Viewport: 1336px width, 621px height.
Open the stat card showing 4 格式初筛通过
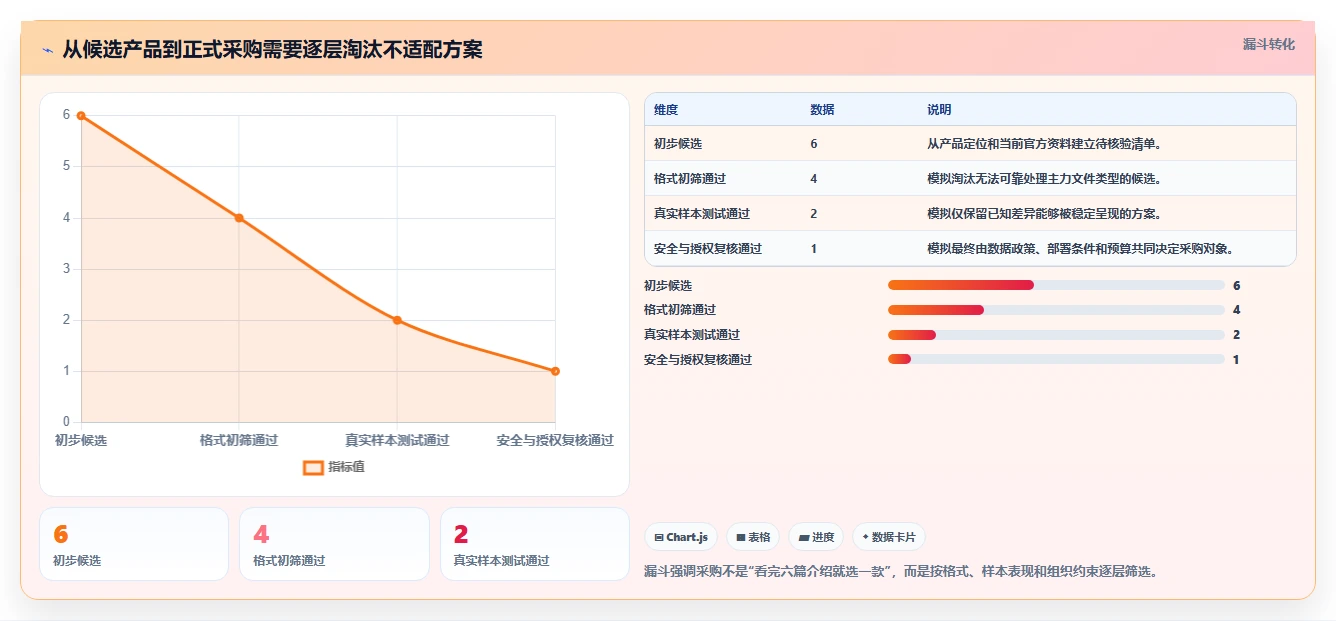(x=334, y=544)
